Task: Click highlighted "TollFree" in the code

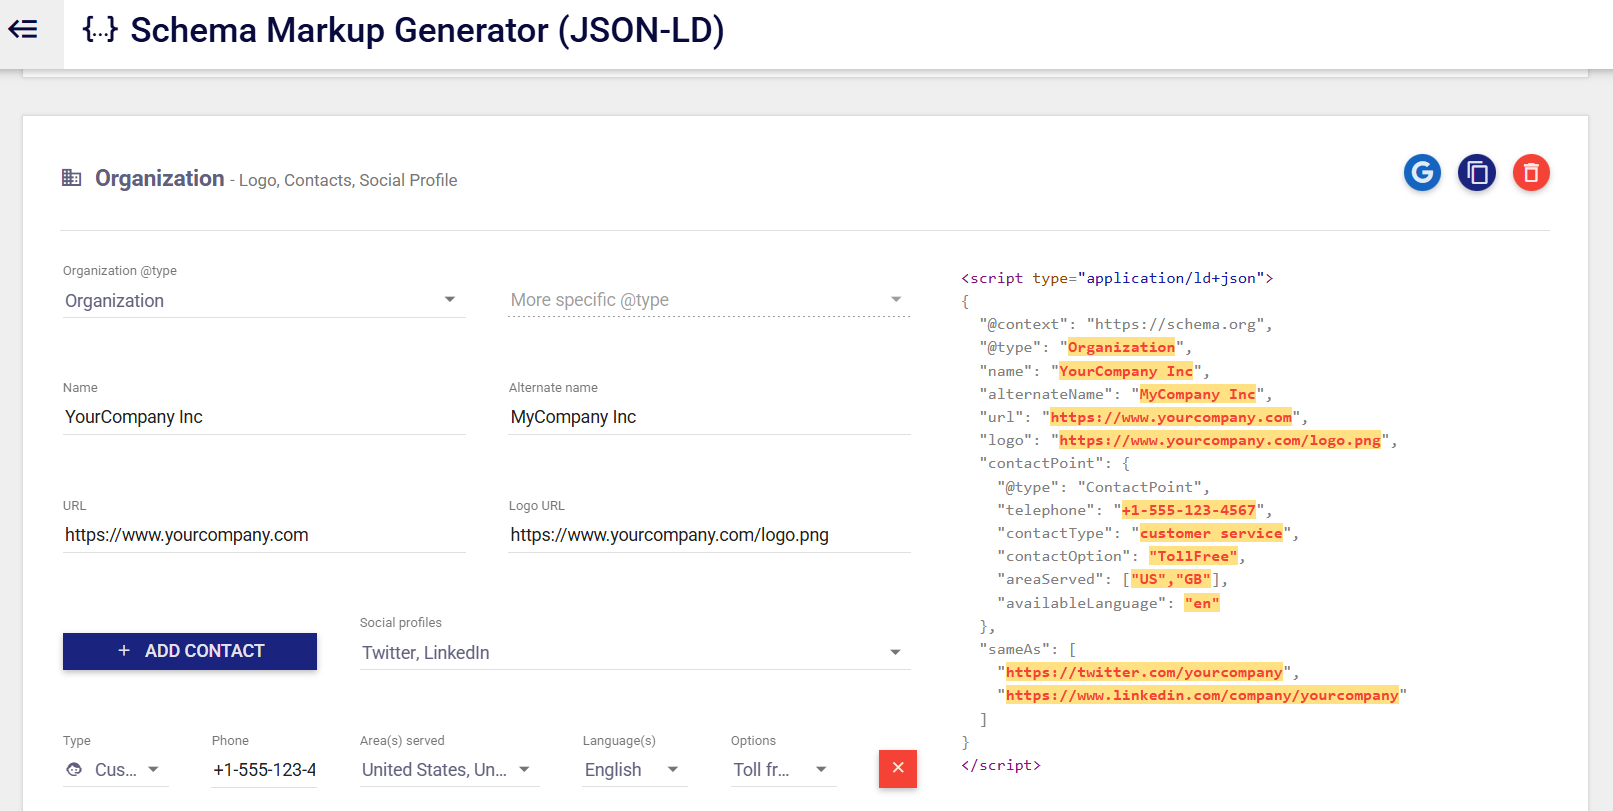Action: pos(1193,556)
